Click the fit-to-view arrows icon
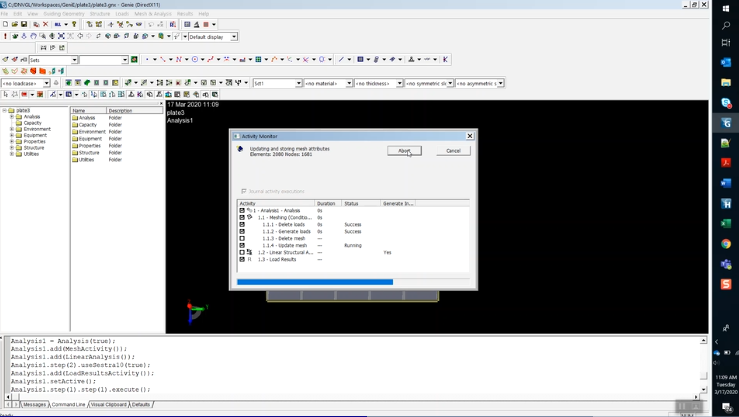The height and width of the screenshot is (417, 739). click(x=61, y=36)
